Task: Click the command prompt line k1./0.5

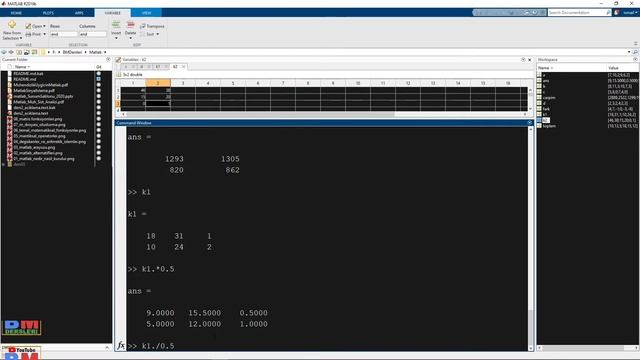Action: pyautogui.click(x=151, y=346)
